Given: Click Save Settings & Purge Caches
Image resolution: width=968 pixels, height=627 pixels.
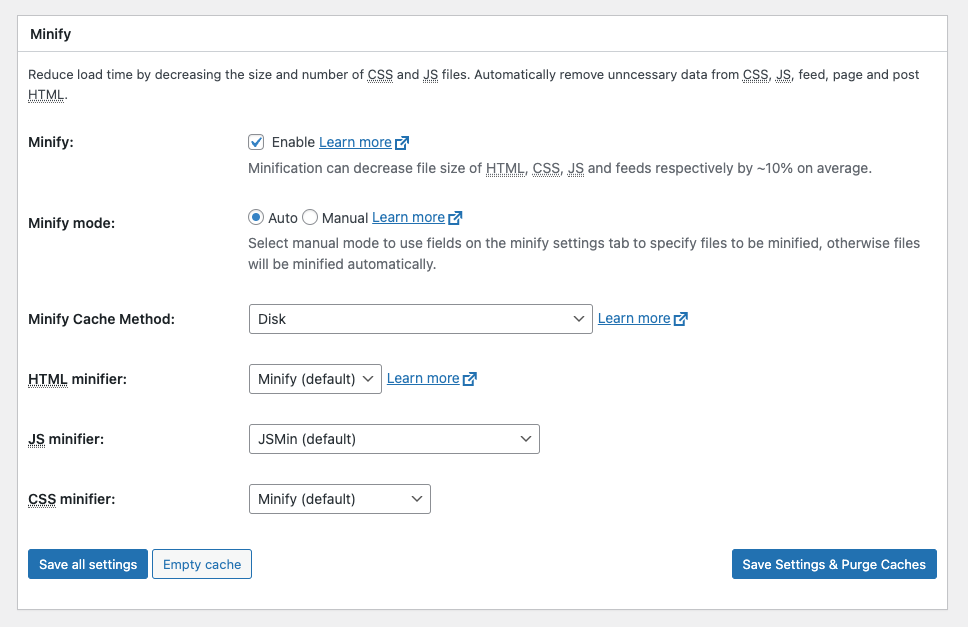Looking at the screenshot, I should click(x=834, y=564).
